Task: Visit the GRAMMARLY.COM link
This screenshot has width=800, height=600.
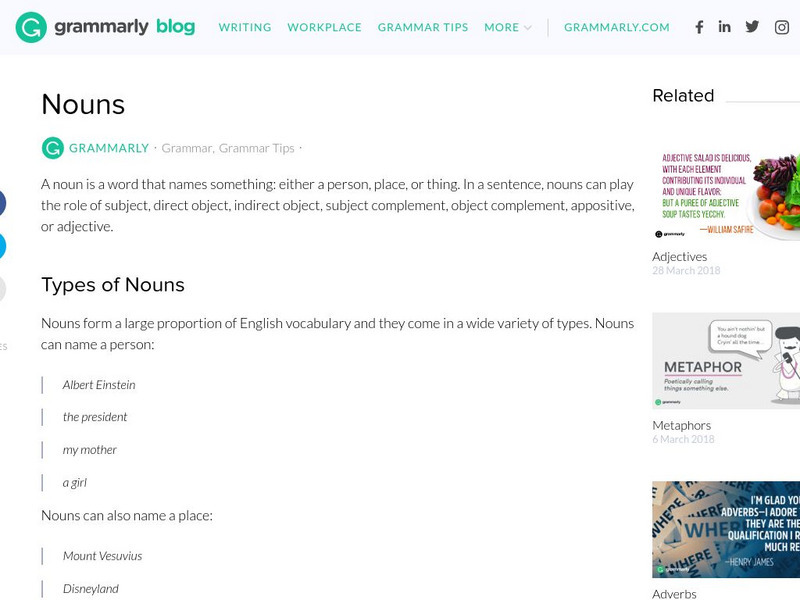Action: tap(617, 27)
